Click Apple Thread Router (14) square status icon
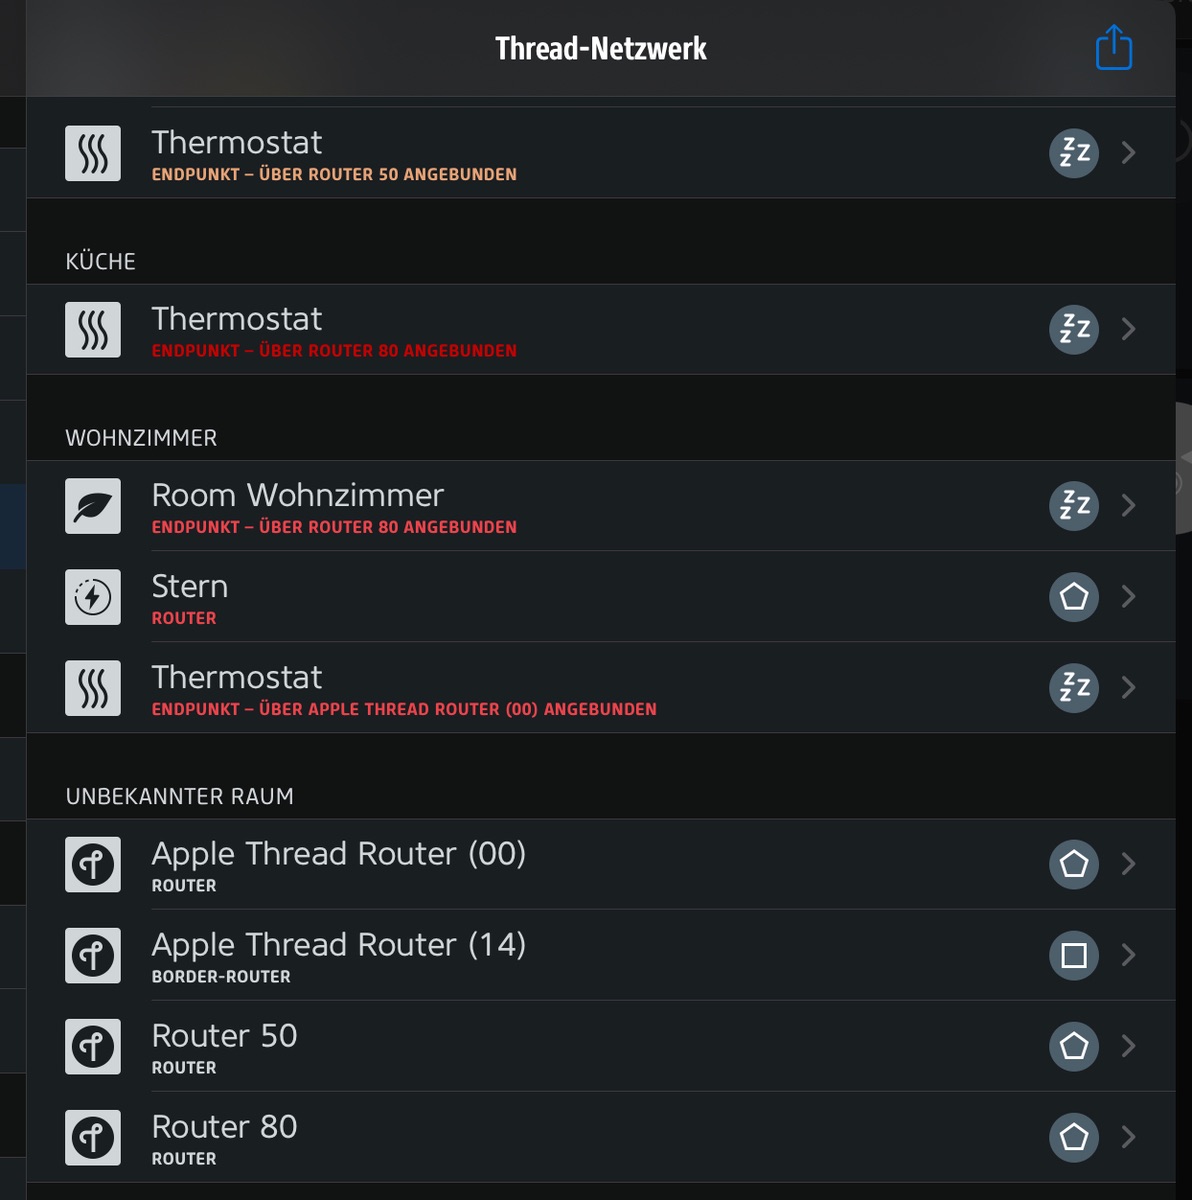Viewport: 1192px width, 1200px height. tap(1073, 955)
